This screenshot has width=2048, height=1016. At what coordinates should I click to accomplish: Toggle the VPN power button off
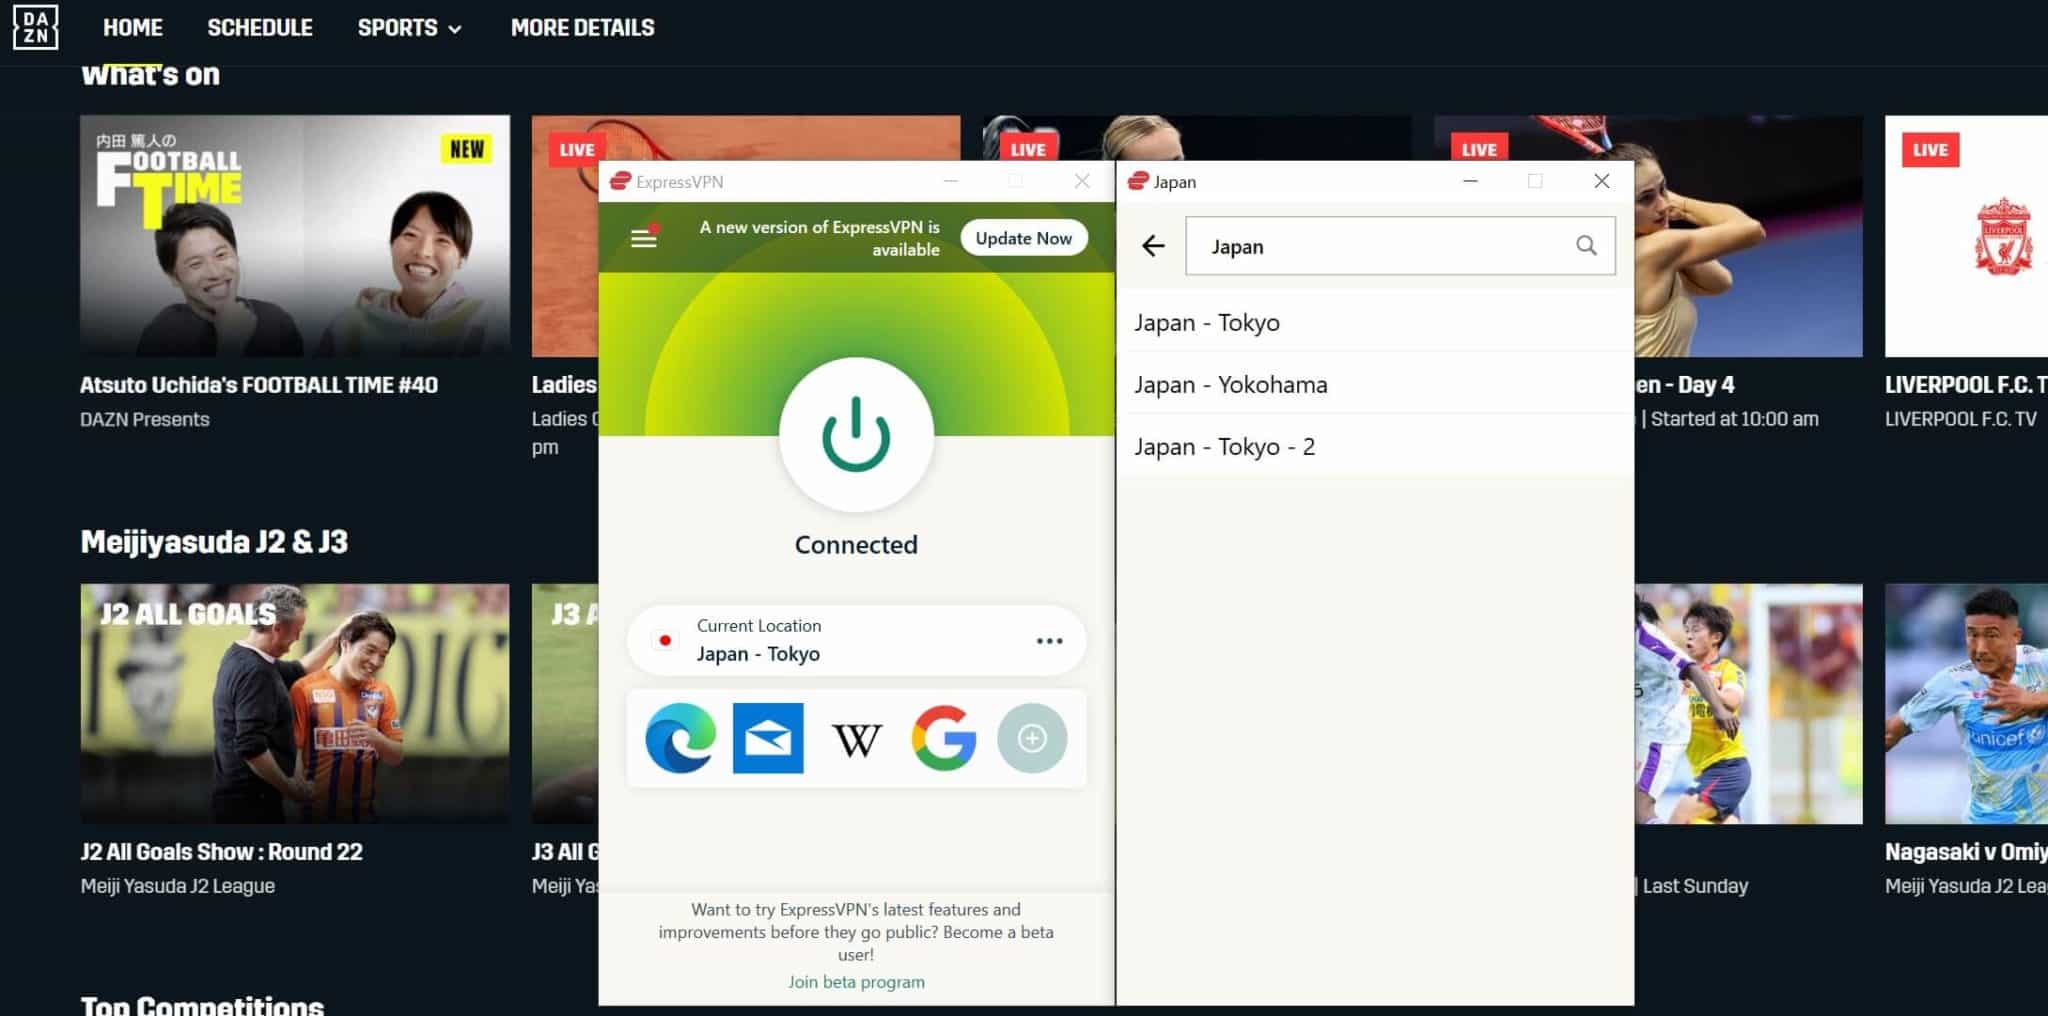[x=856, y=435]
